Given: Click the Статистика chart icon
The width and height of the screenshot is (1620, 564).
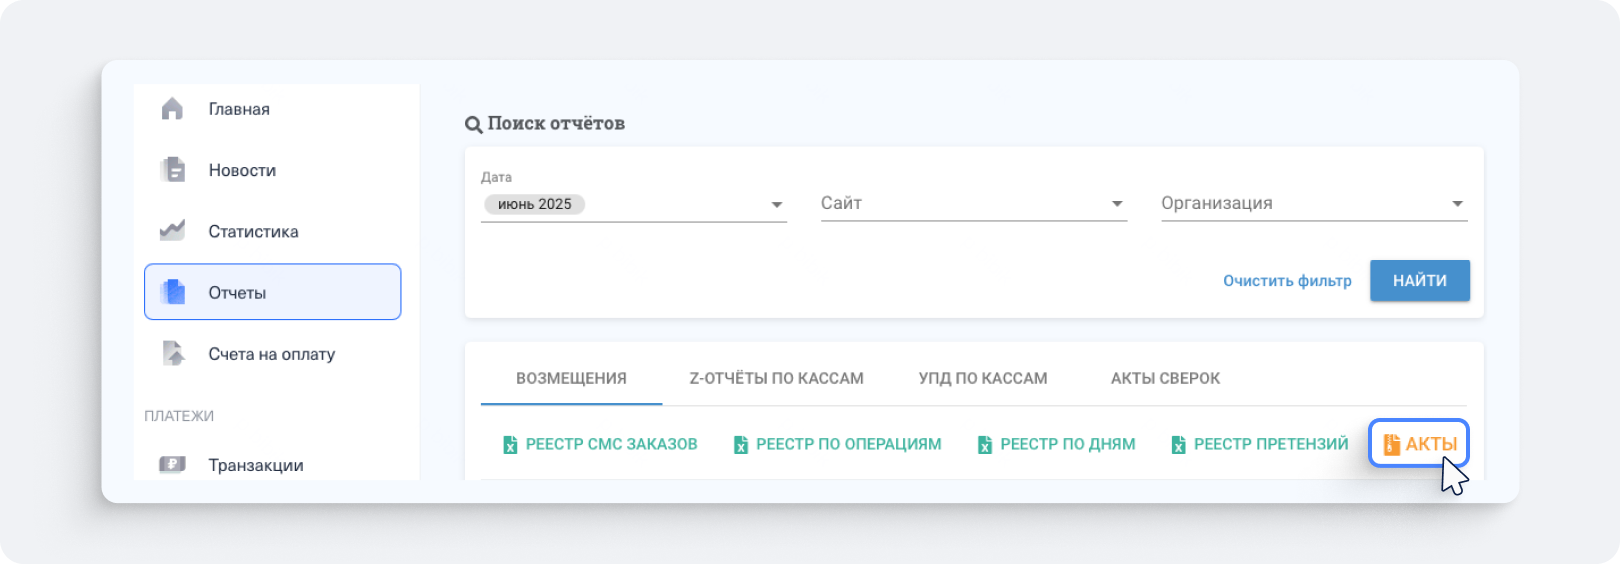Looking at the screenshot, I should click(172, 231).
